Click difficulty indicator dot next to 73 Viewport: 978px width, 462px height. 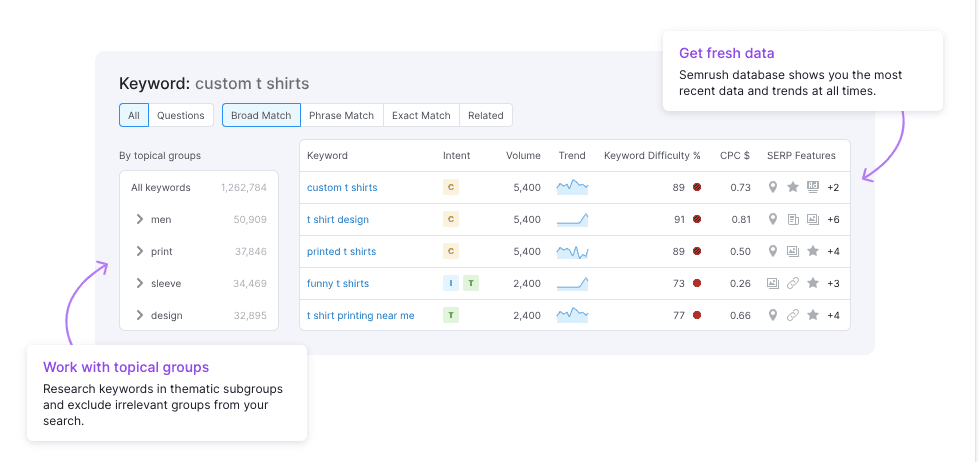697,283
